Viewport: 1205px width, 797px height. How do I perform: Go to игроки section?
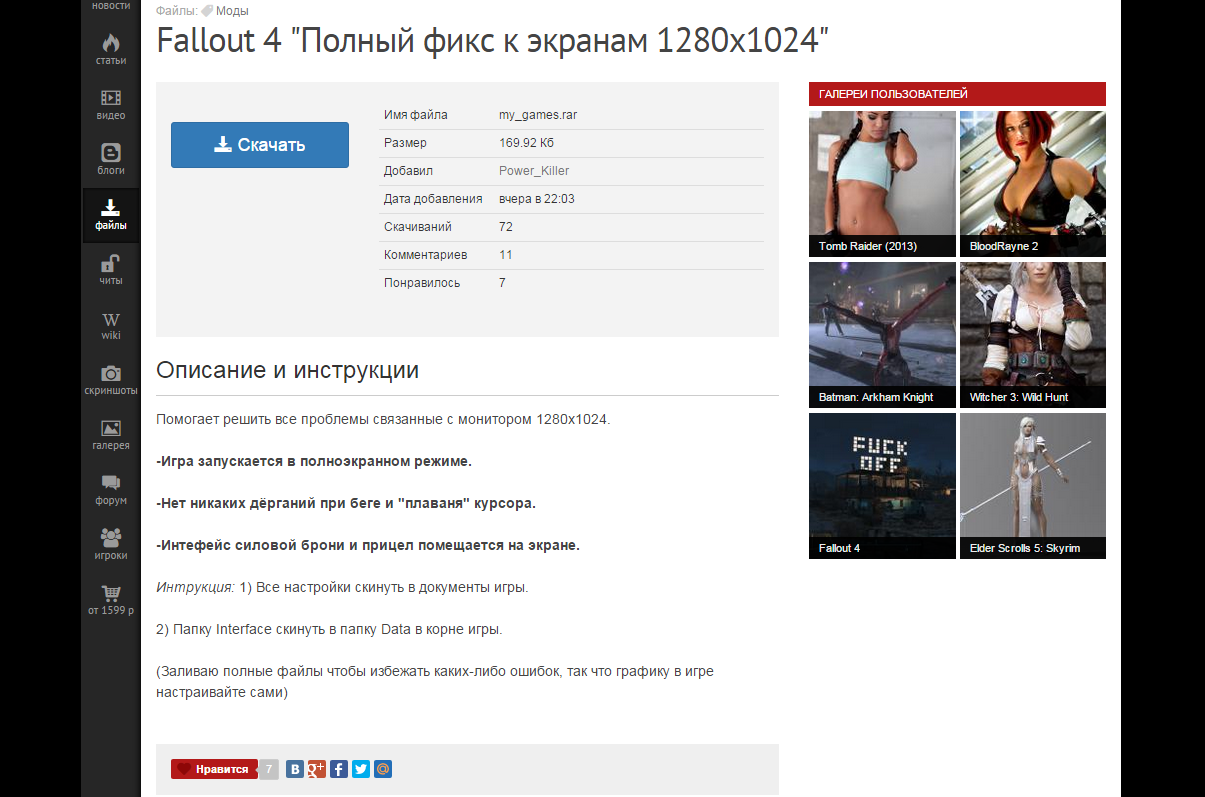pyautogui.click(x=111, y=545)
